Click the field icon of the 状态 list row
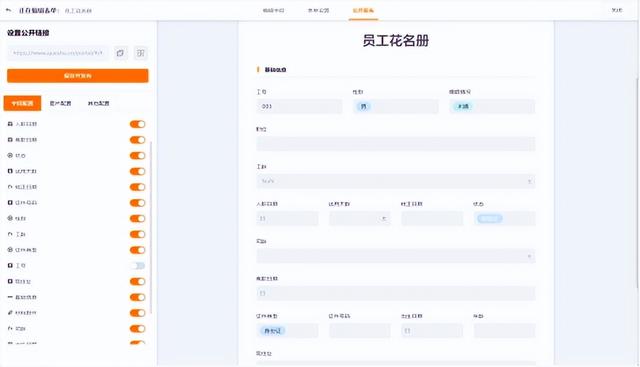 [x=10, y=156]
